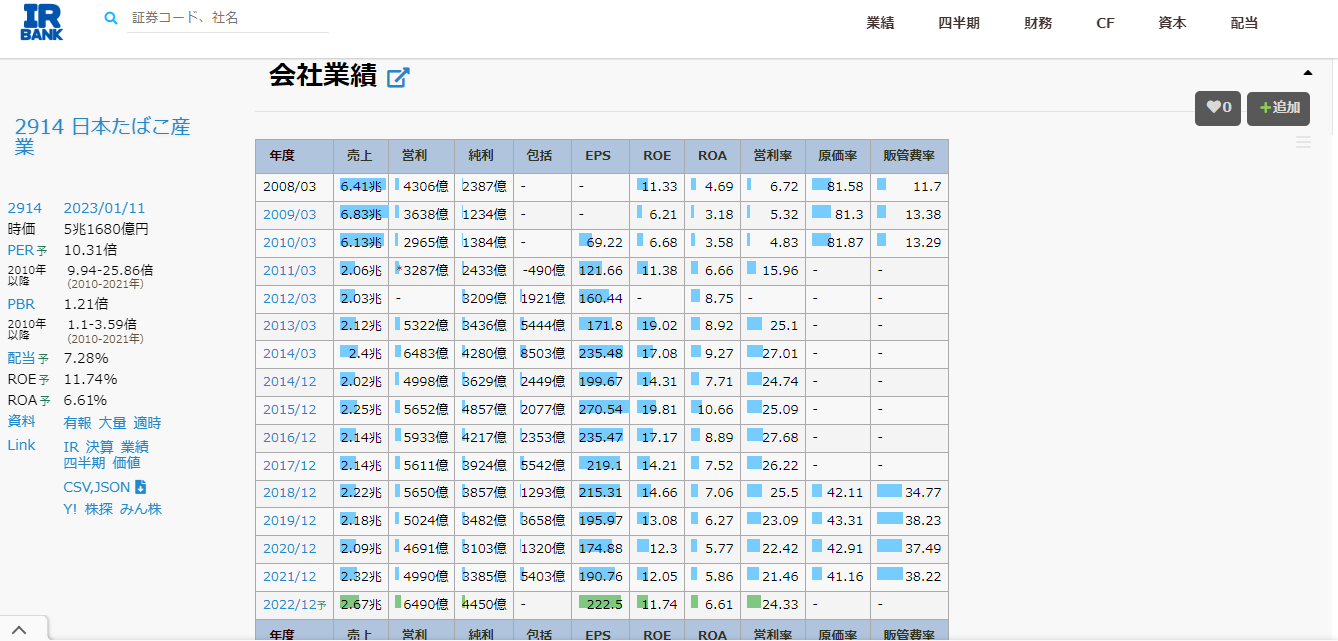Click the 270.54 EPS cell for 2015/12
This screenshot has height=641, width=1338.
click(x=601, y=410)
